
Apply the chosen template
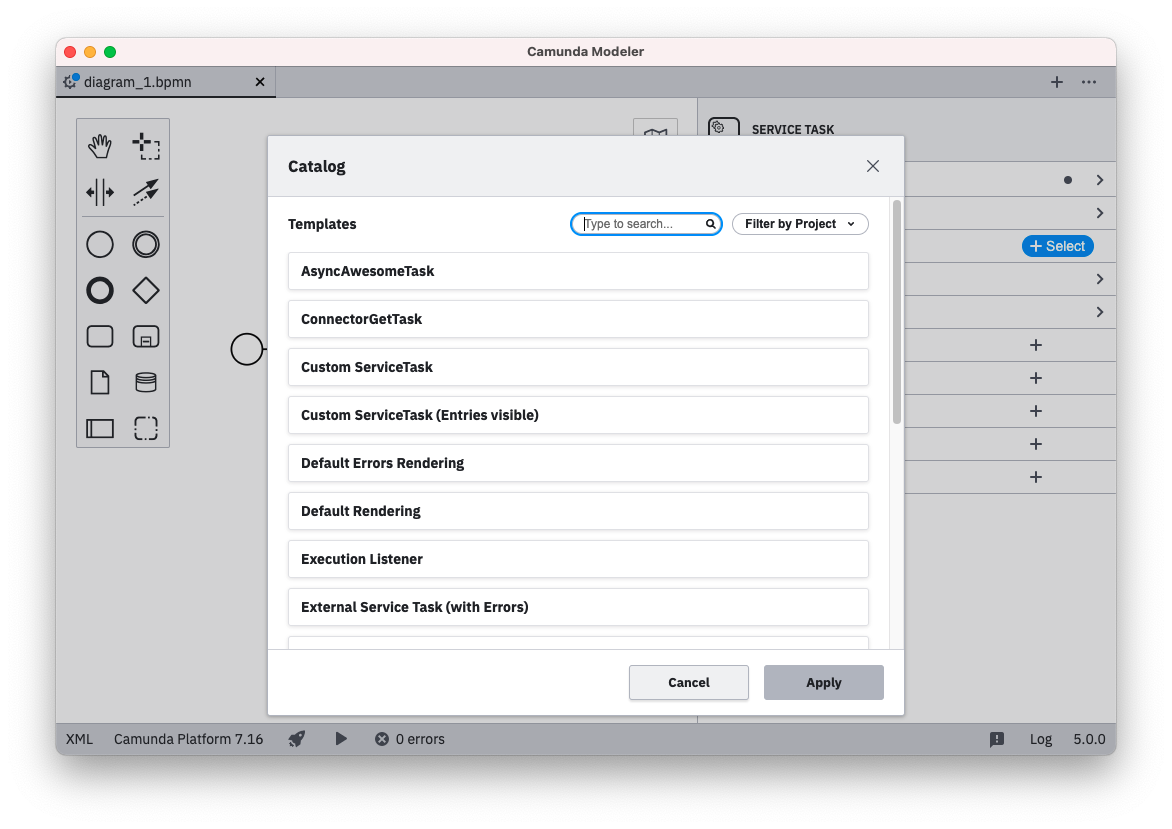point(823,682)
